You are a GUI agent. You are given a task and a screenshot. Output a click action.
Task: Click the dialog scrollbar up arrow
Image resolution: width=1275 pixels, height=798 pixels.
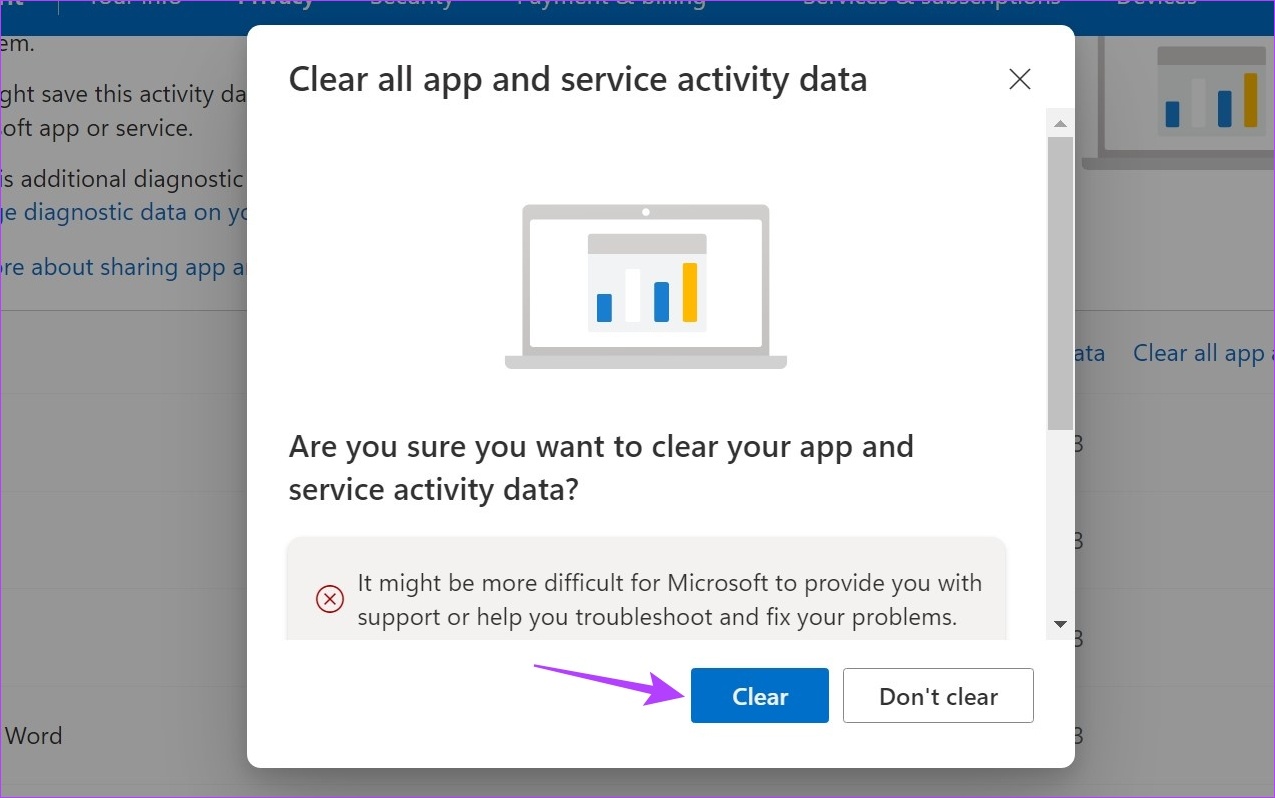click(1060, 124)
